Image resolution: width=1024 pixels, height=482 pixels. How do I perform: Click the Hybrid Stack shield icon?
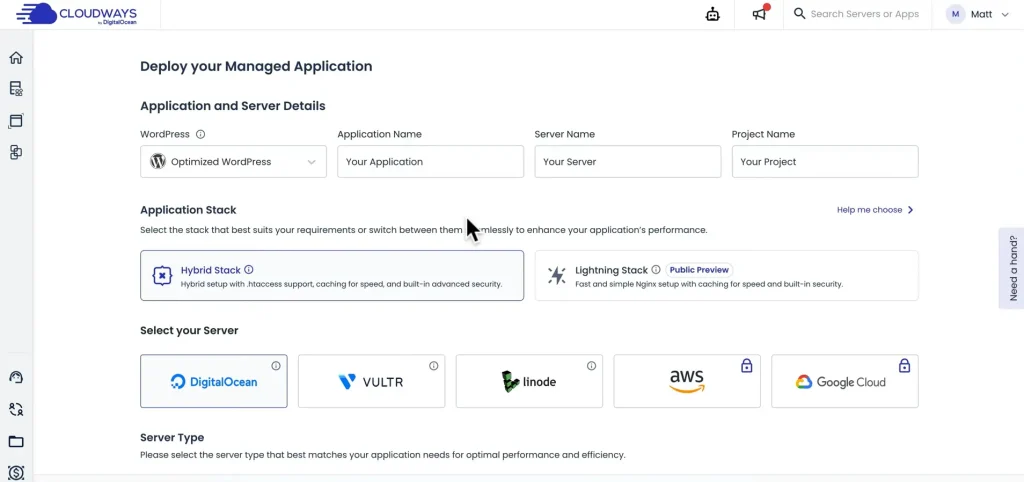pyautogui.click(x=162, y=276)
